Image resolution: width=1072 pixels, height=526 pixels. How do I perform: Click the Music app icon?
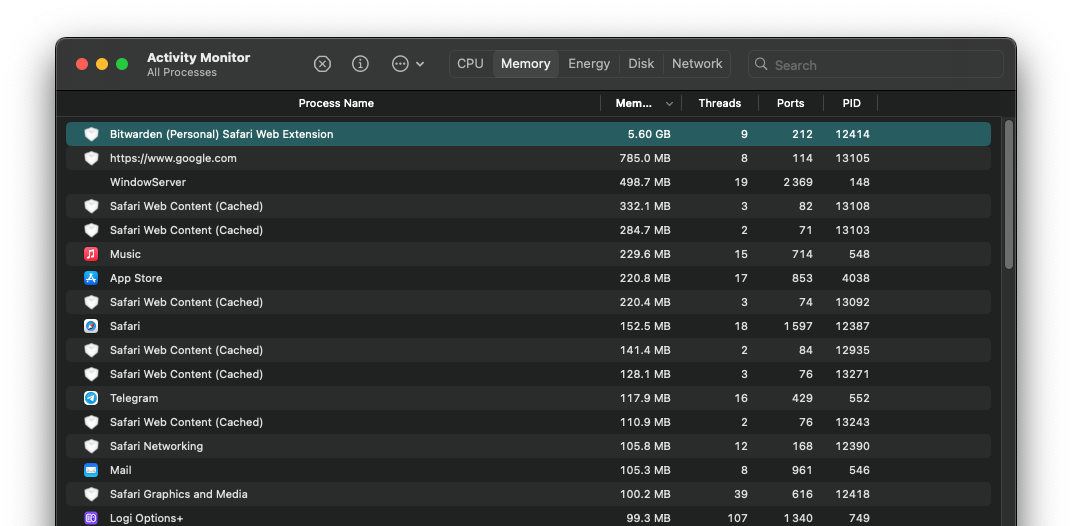point(91,254)
